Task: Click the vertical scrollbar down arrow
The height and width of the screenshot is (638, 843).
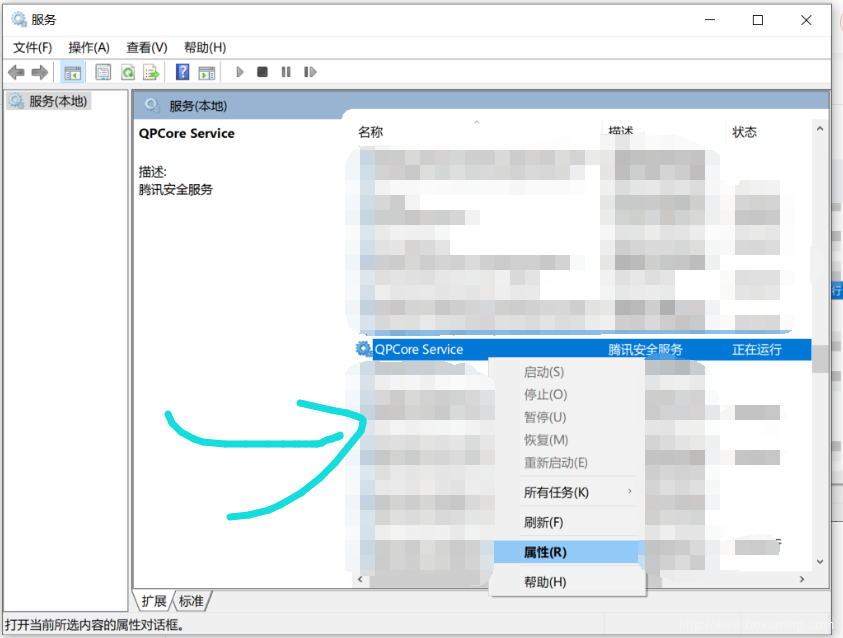Action: pyautogui.click(x=820, y=562)
